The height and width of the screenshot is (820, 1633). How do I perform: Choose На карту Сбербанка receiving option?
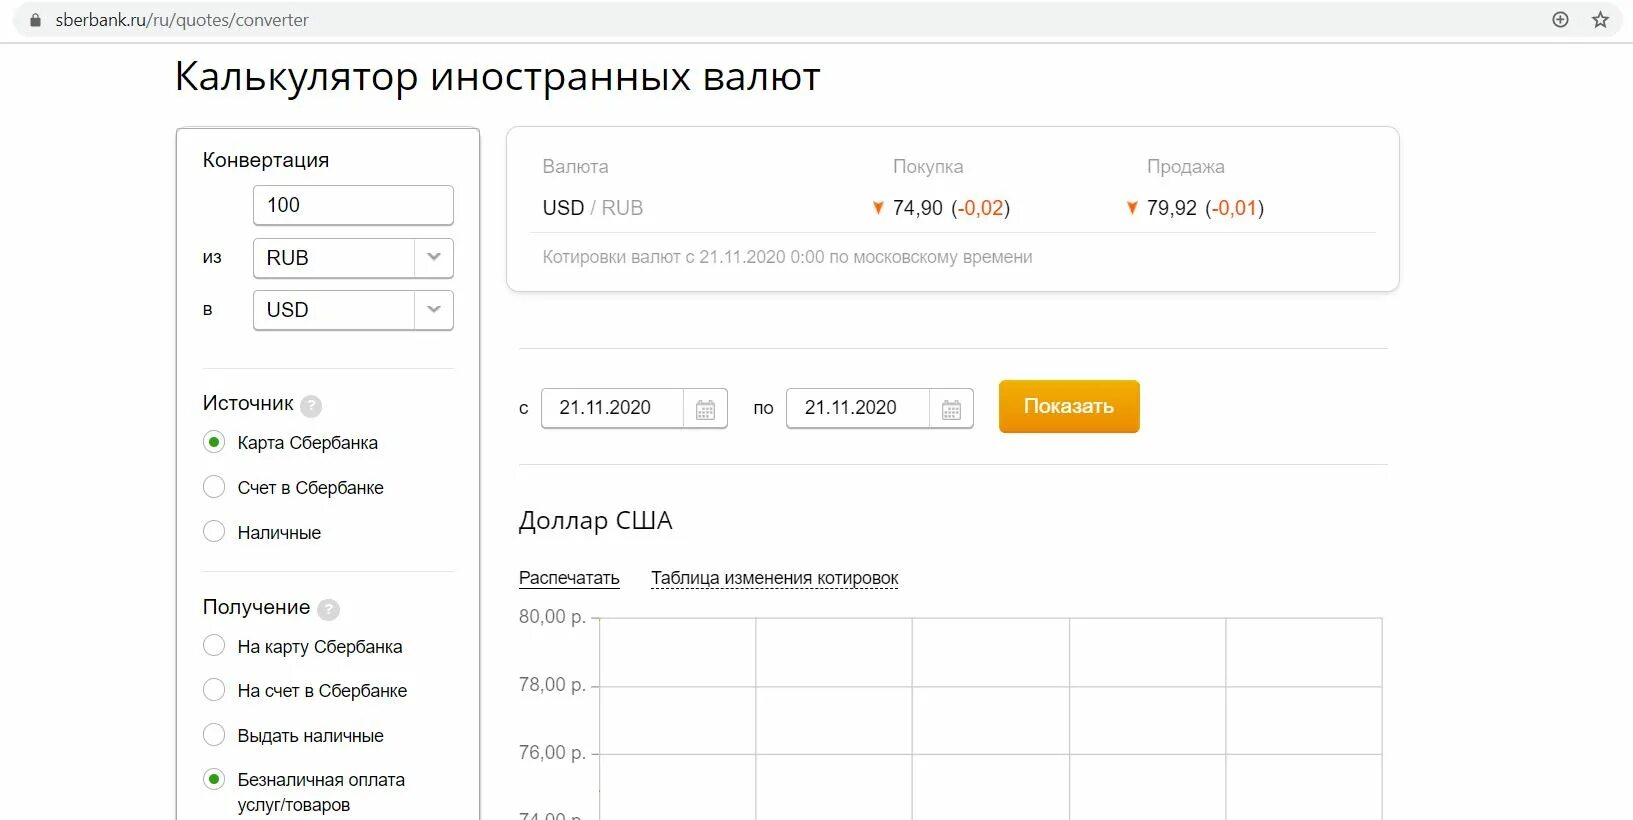click(214, 646)
